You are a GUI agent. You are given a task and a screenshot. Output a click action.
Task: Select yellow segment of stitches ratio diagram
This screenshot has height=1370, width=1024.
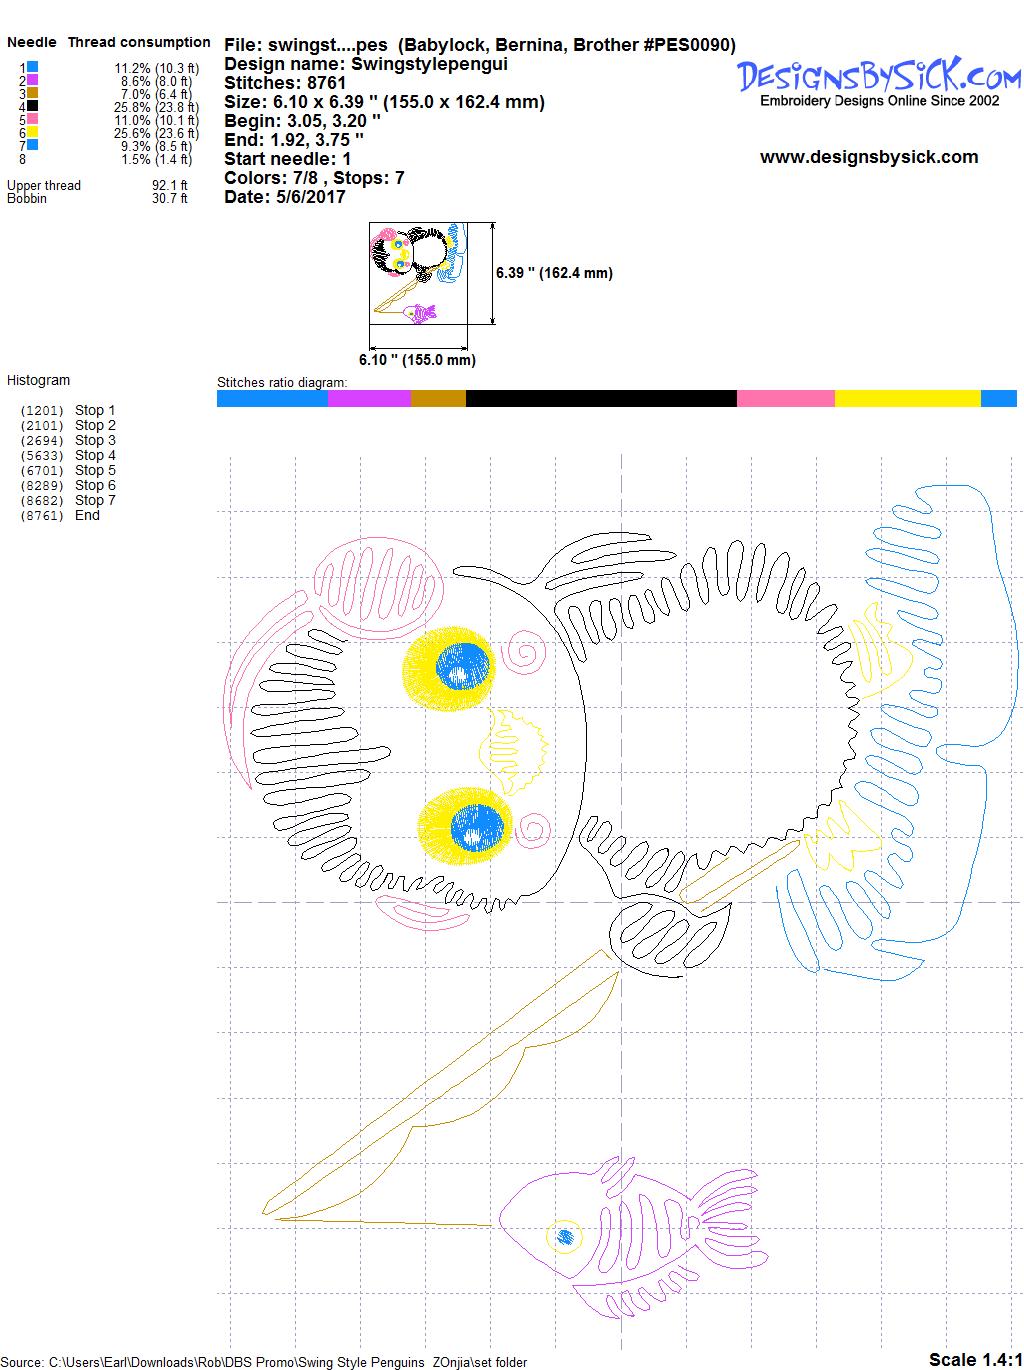click(x=907, y=399)
